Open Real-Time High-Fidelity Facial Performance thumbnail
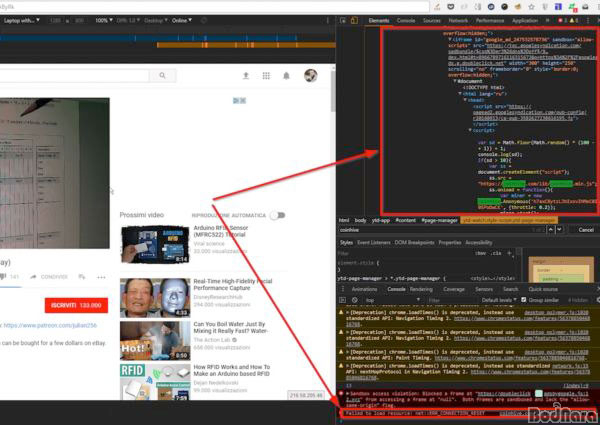Viewport: 600px width, 425px height. point(155,298)
